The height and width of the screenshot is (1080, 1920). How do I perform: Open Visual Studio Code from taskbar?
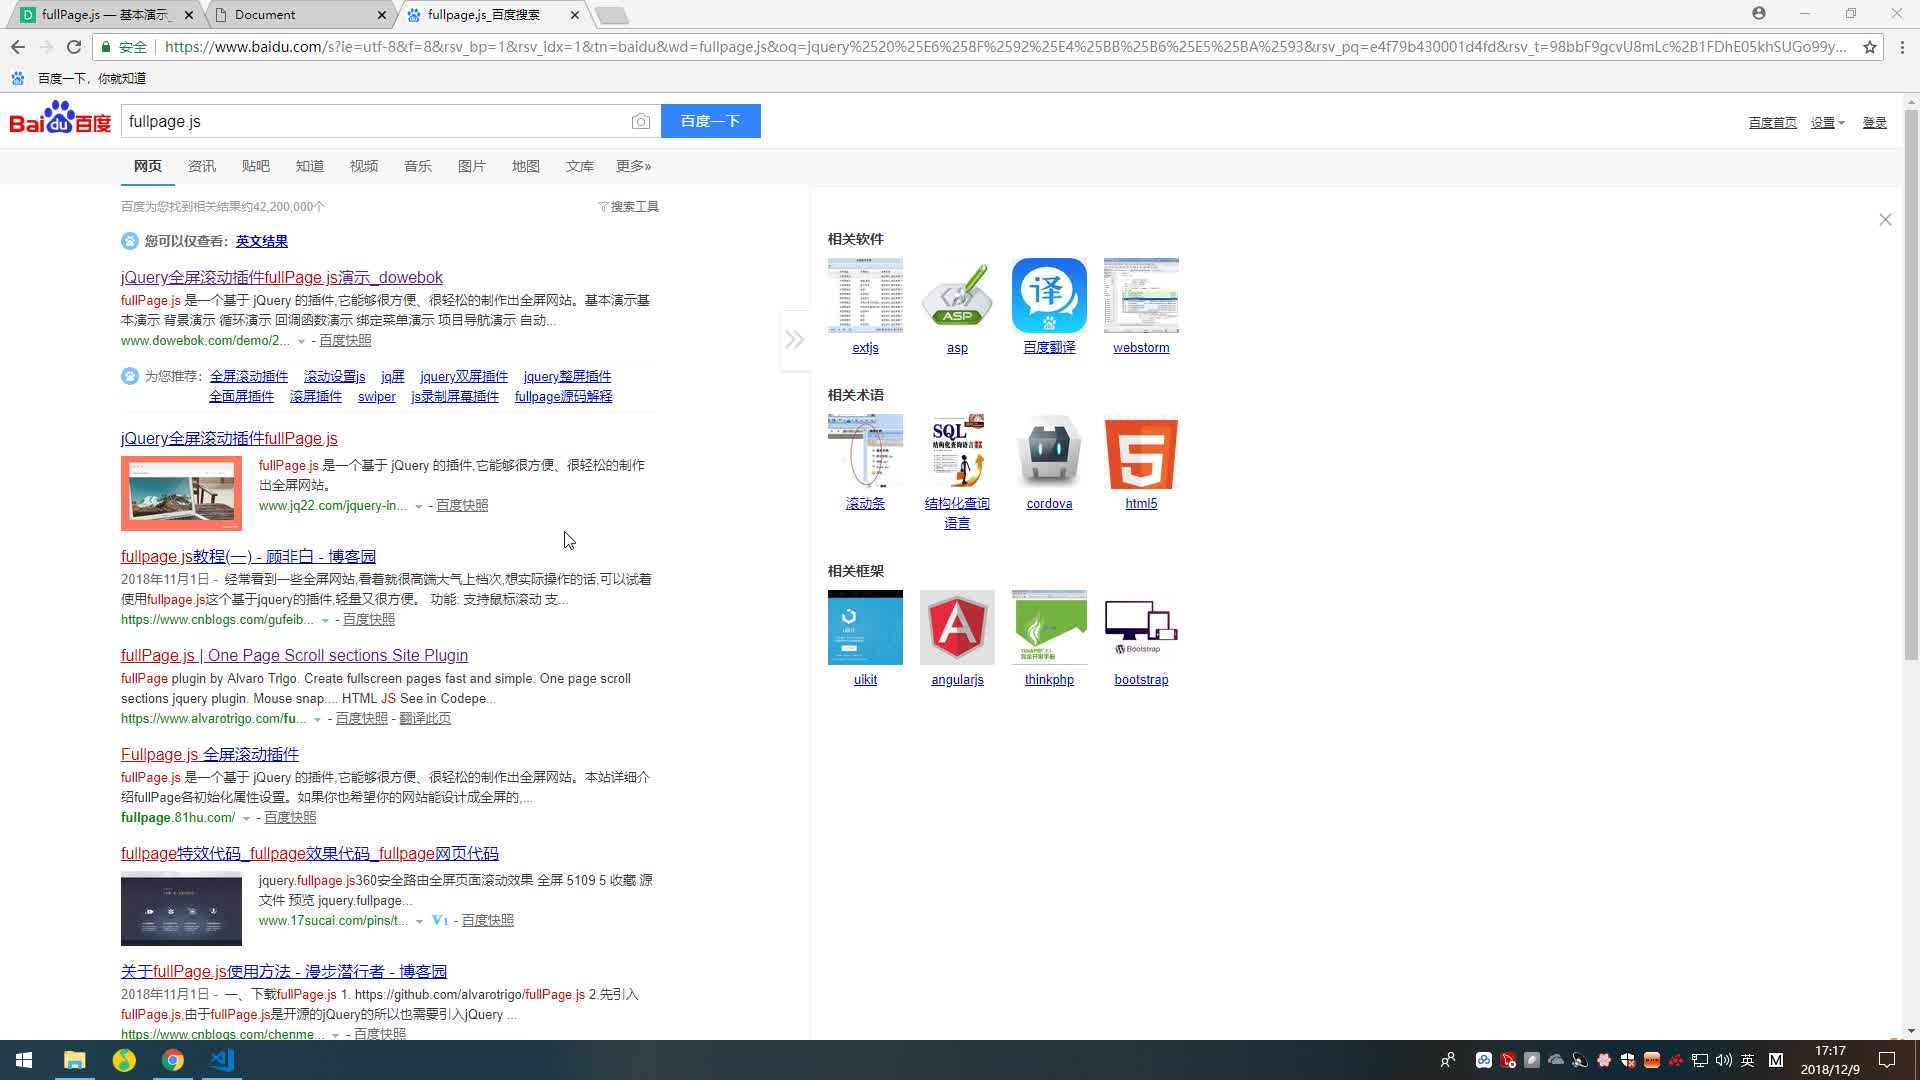click(222, 1060)
